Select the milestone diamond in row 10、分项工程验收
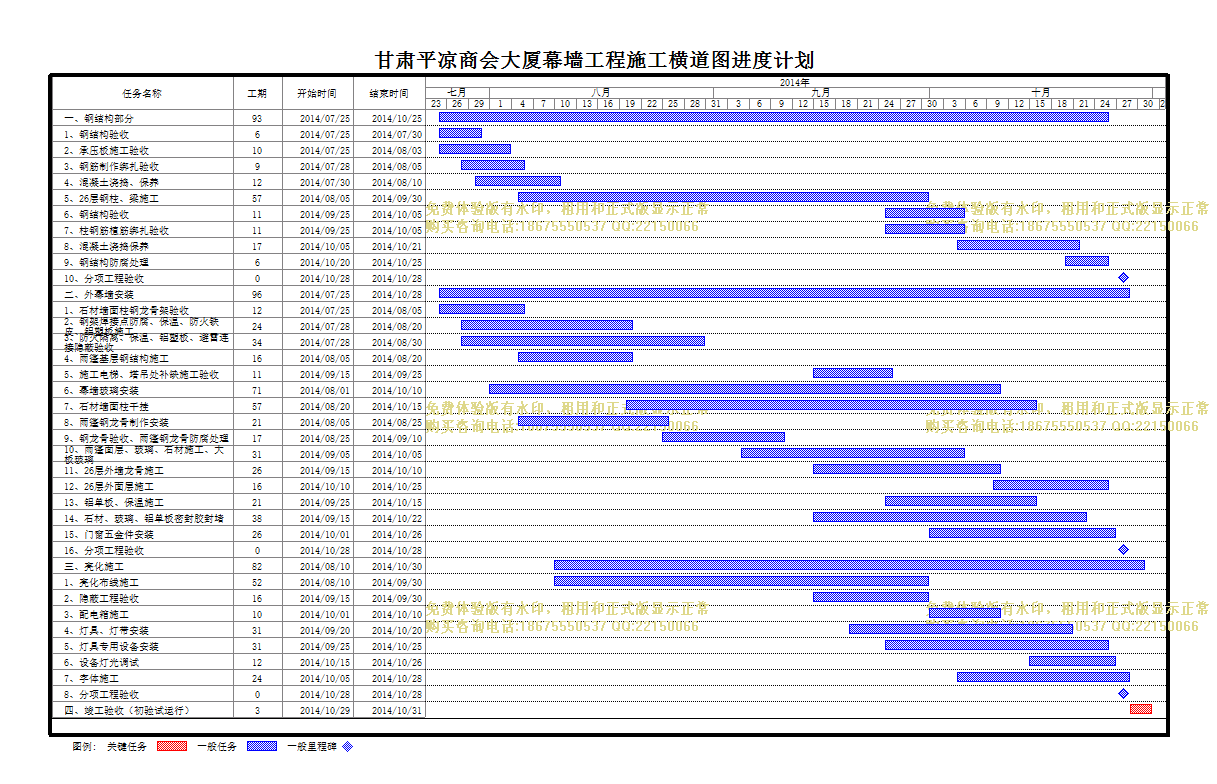The image size is (1217, 784). click(1123, 278)
